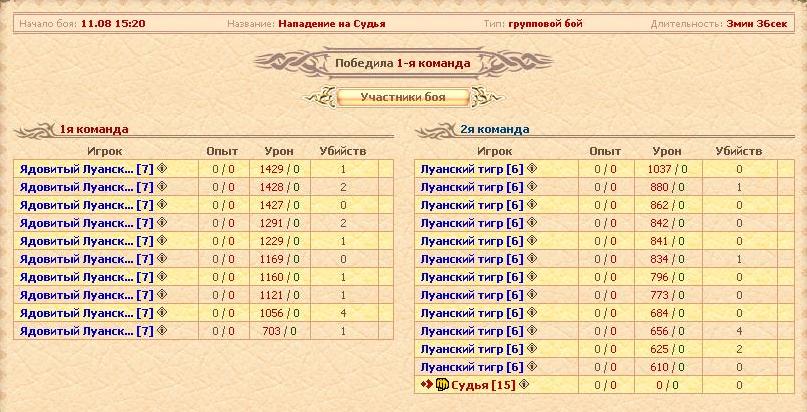Viewport: 807px width, 412px height.
Task: Click kills value 4 in the 1056 damage row
Action: coord(343,313)
